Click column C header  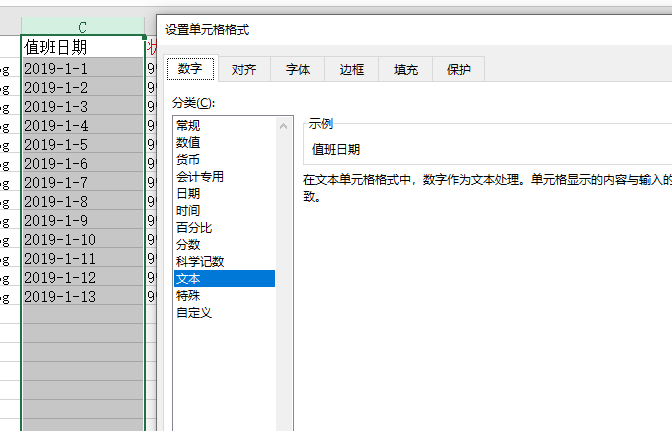coord(82,25)
